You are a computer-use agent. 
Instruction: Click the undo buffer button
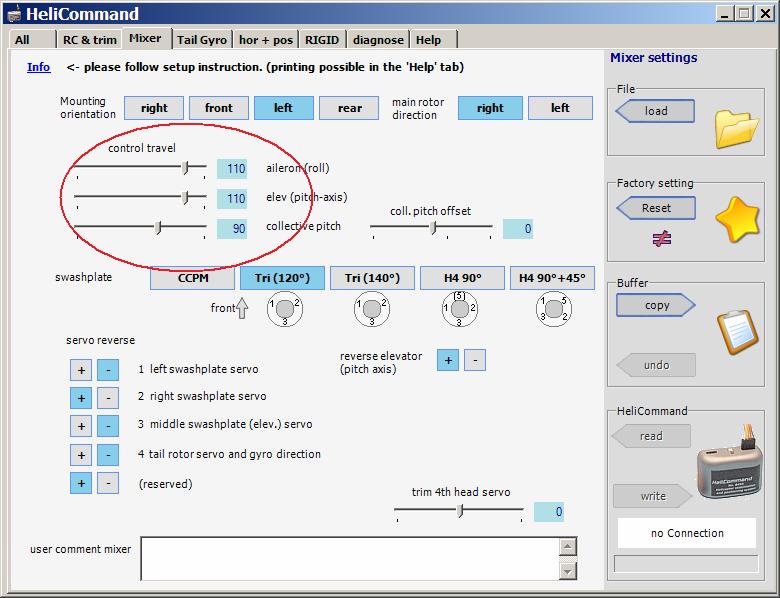[x=656, y=365]
